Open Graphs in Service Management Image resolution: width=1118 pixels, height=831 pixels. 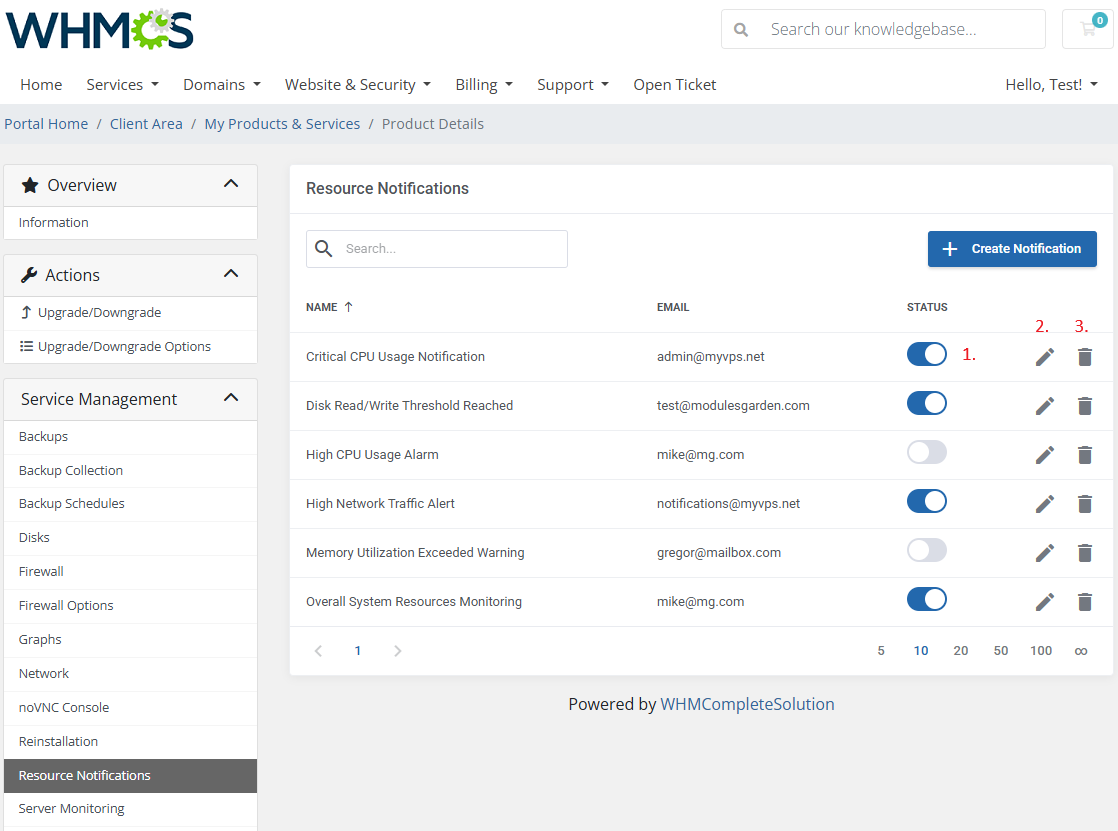pyautogui.click(x=130, y=640)
